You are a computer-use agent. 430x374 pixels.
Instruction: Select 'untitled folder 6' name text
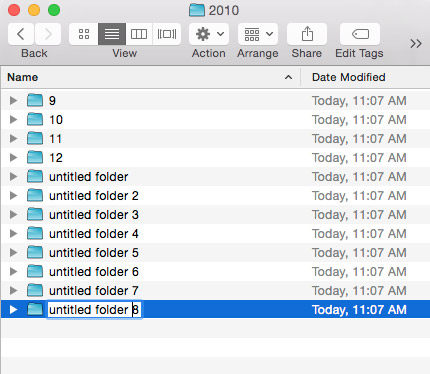[94, 272]
